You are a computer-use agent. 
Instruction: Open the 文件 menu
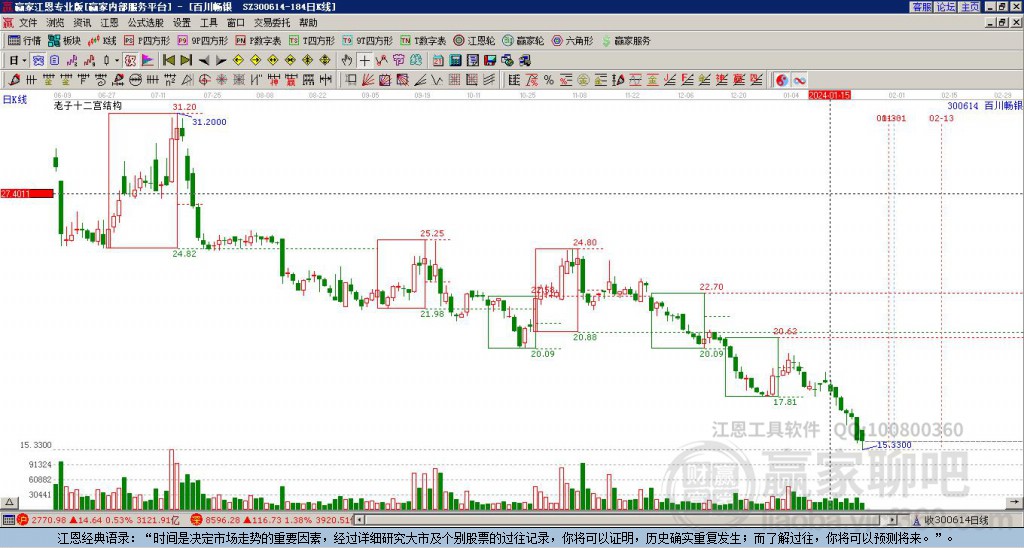tap(28, 23)
